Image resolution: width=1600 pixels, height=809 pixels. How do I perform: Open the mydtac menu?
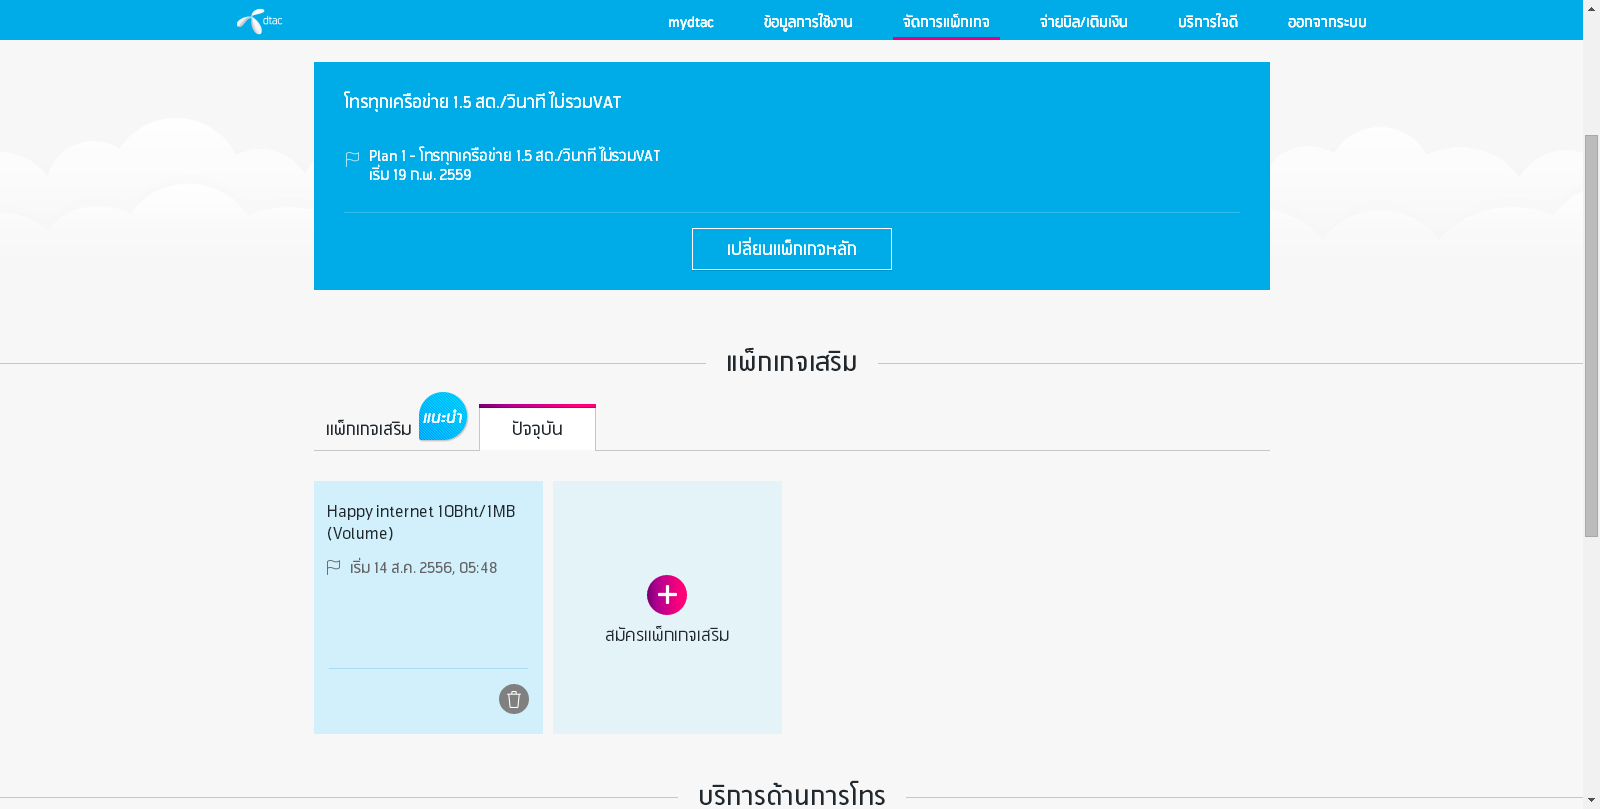(691, 22)
